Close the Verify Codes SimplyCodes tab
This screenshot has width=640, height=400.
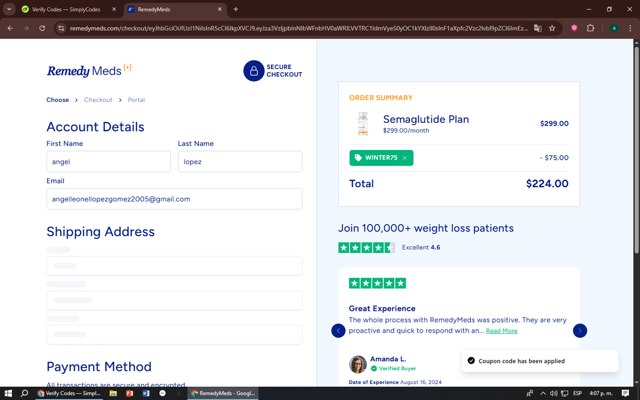pos(114,9)
